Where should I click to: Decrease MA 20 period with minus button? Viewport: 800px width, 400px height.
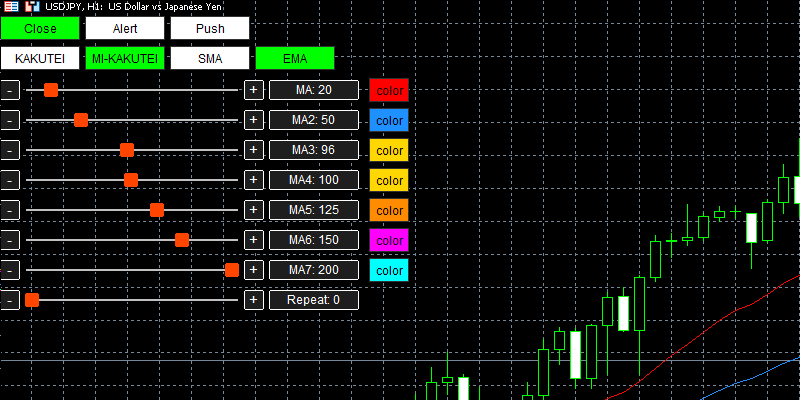point(10,90)
